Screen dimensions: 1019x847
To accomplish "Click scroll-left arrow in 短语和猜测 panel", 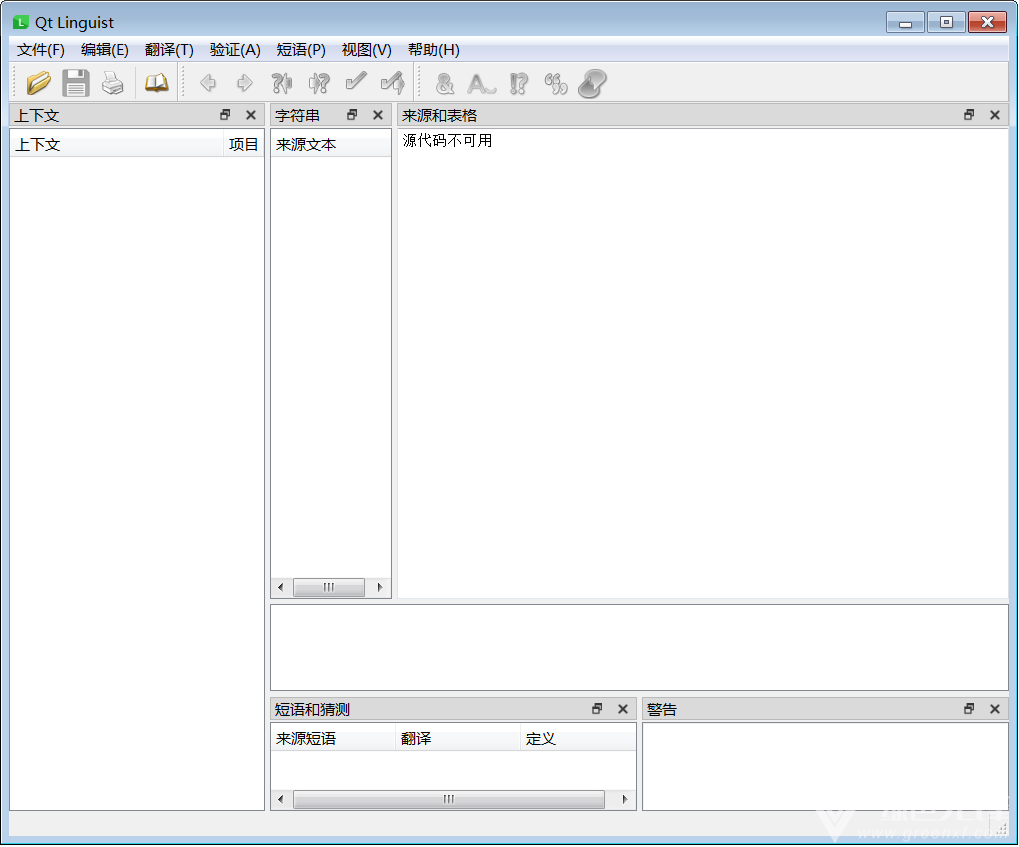I will click(281, 800).
